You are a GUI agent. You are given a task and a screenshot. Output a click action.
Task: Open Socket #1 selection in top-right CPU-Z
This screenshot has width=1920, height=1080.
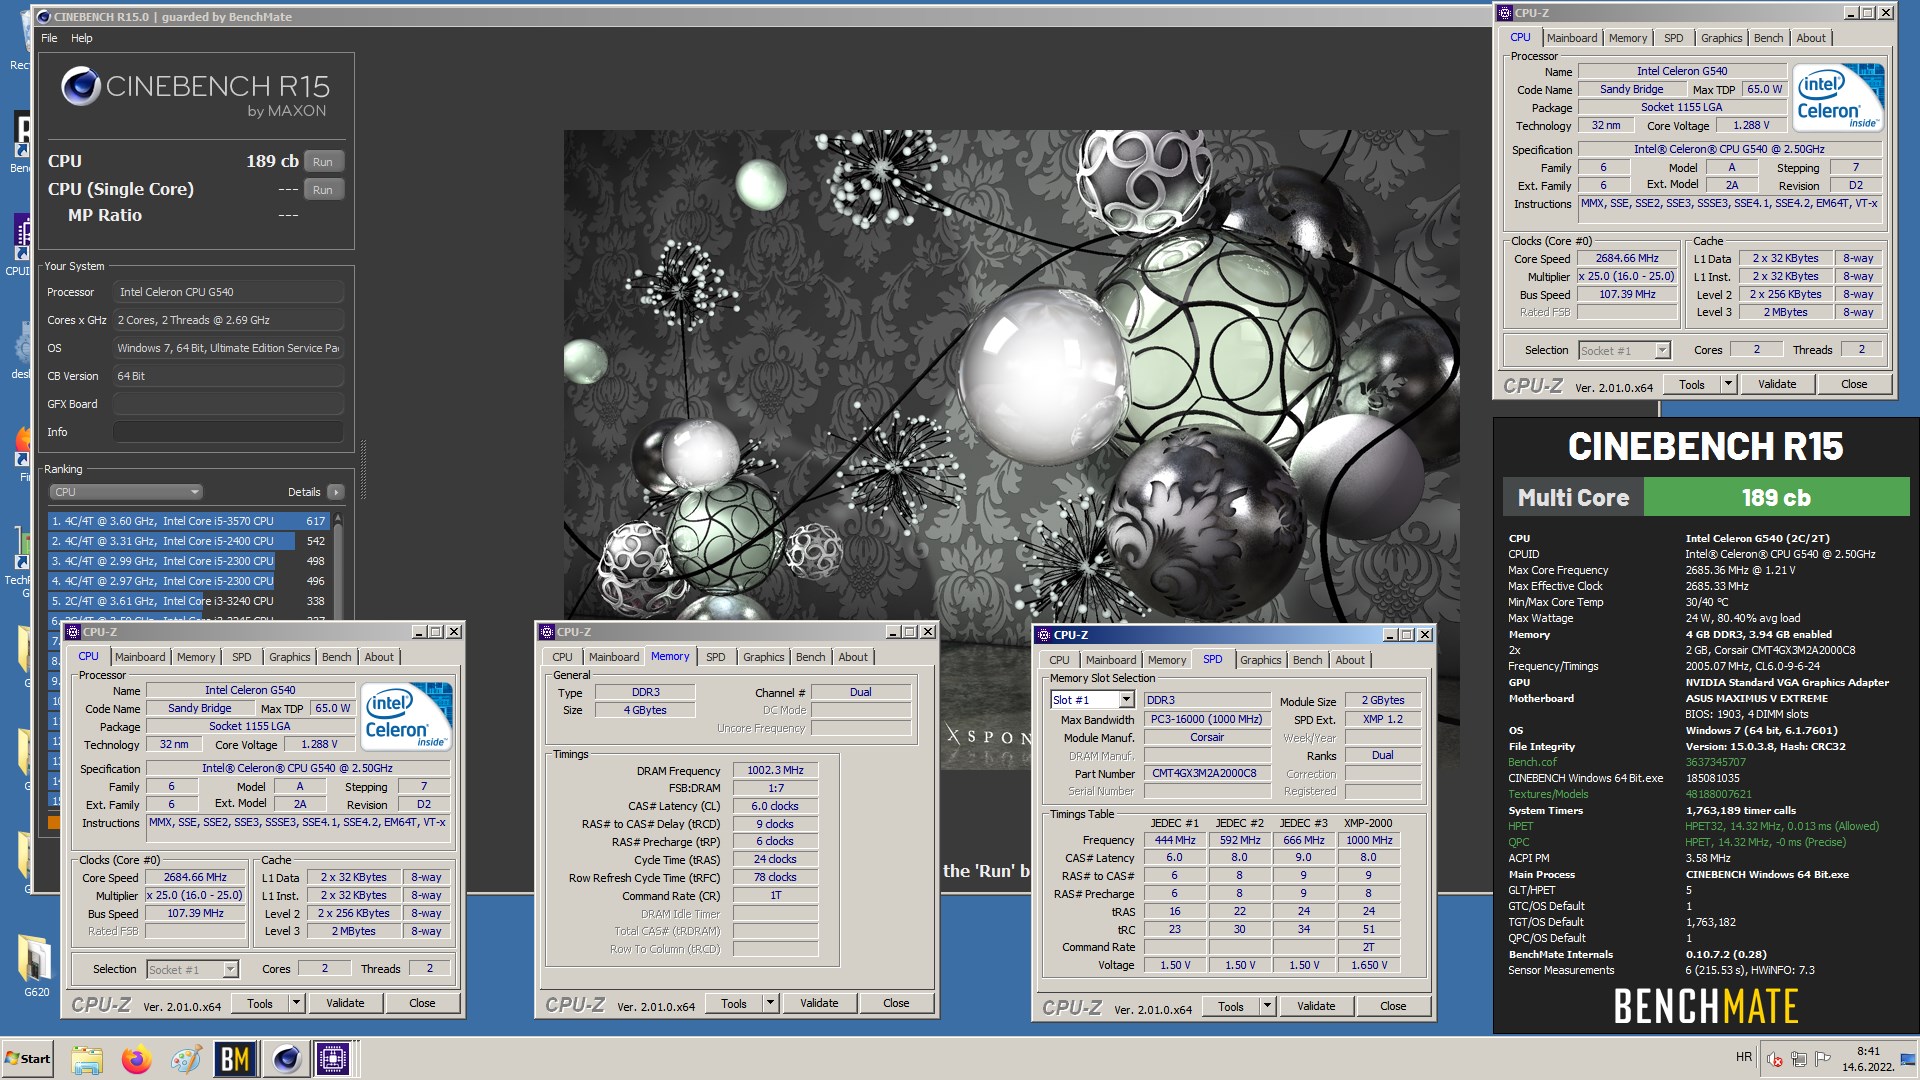[1624, 350]
